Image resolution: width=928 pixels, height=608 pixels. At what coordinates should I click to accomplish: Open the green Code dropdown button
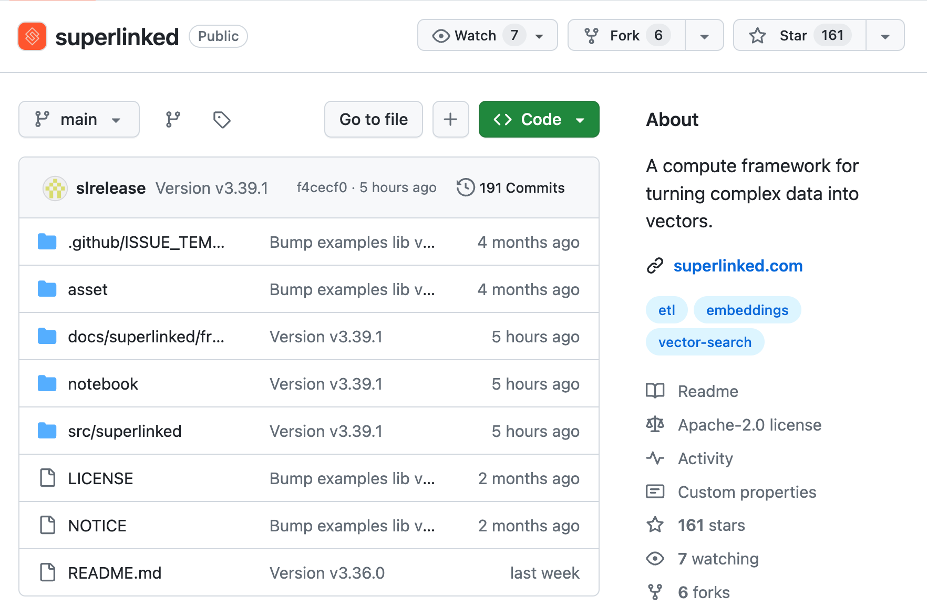tap(539, 119)
